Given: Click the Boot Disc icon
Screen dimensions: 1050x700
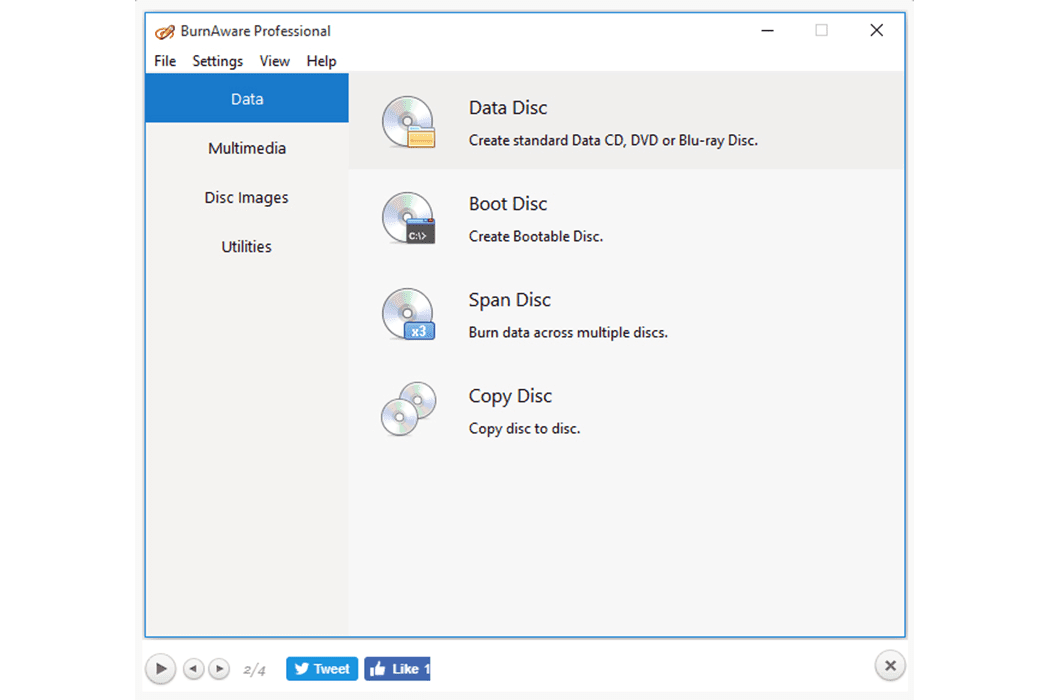Looking at the screenshot, I should pyautogui.click(x=408, y=218).
